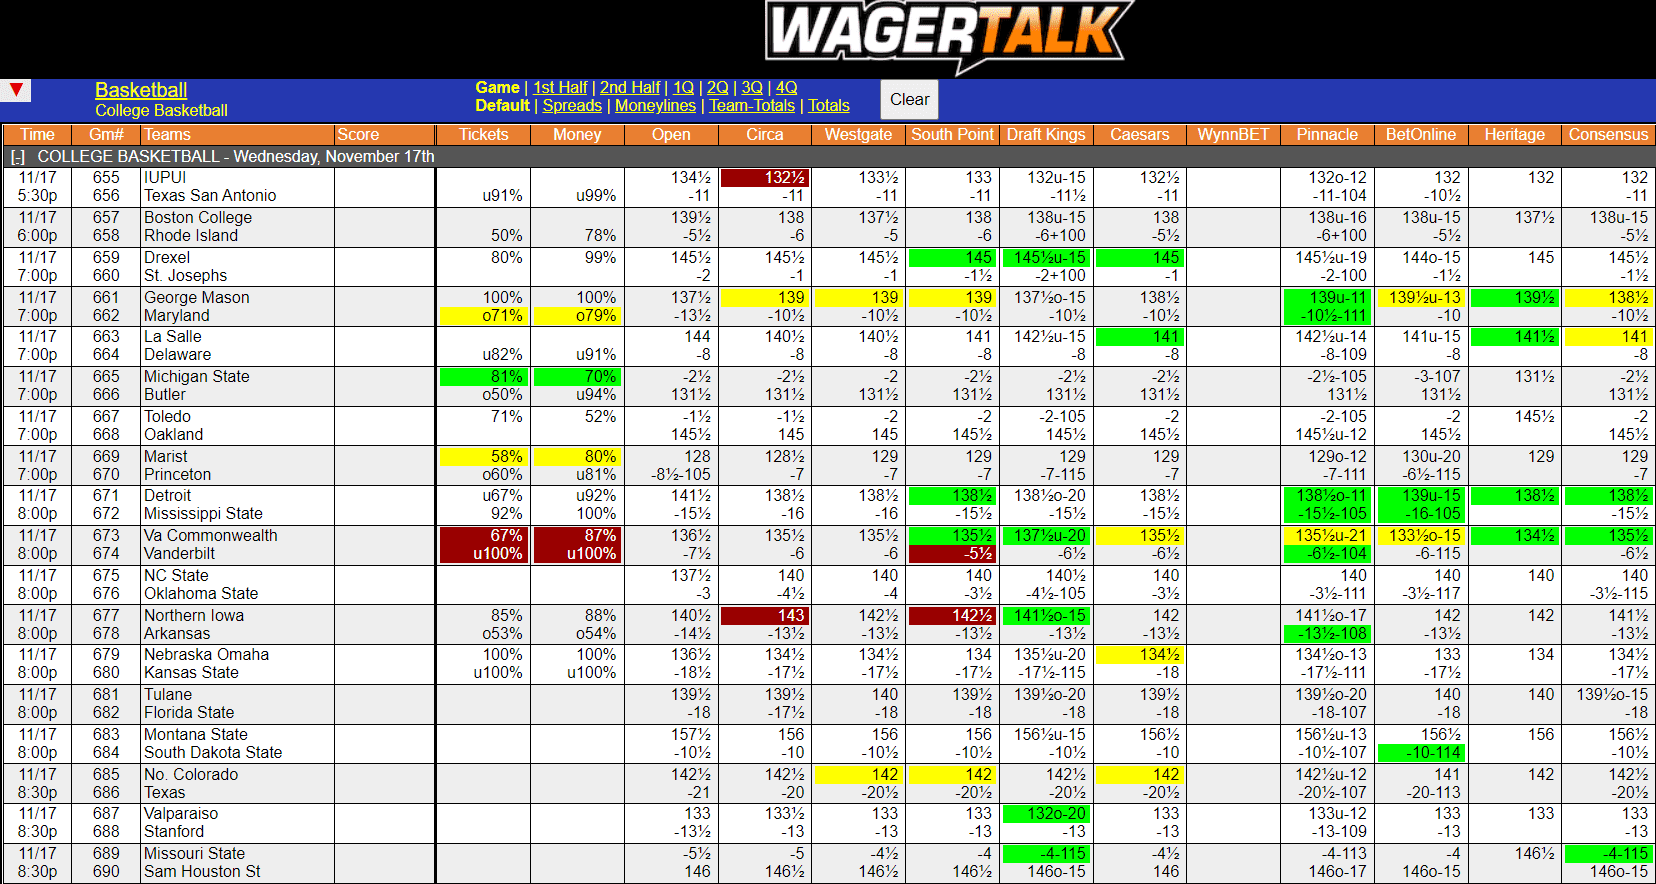The image size is (1656, 884).
Task: Collapse the COLLEGE BASKETBALL section
Action: [x=17, y=157]
